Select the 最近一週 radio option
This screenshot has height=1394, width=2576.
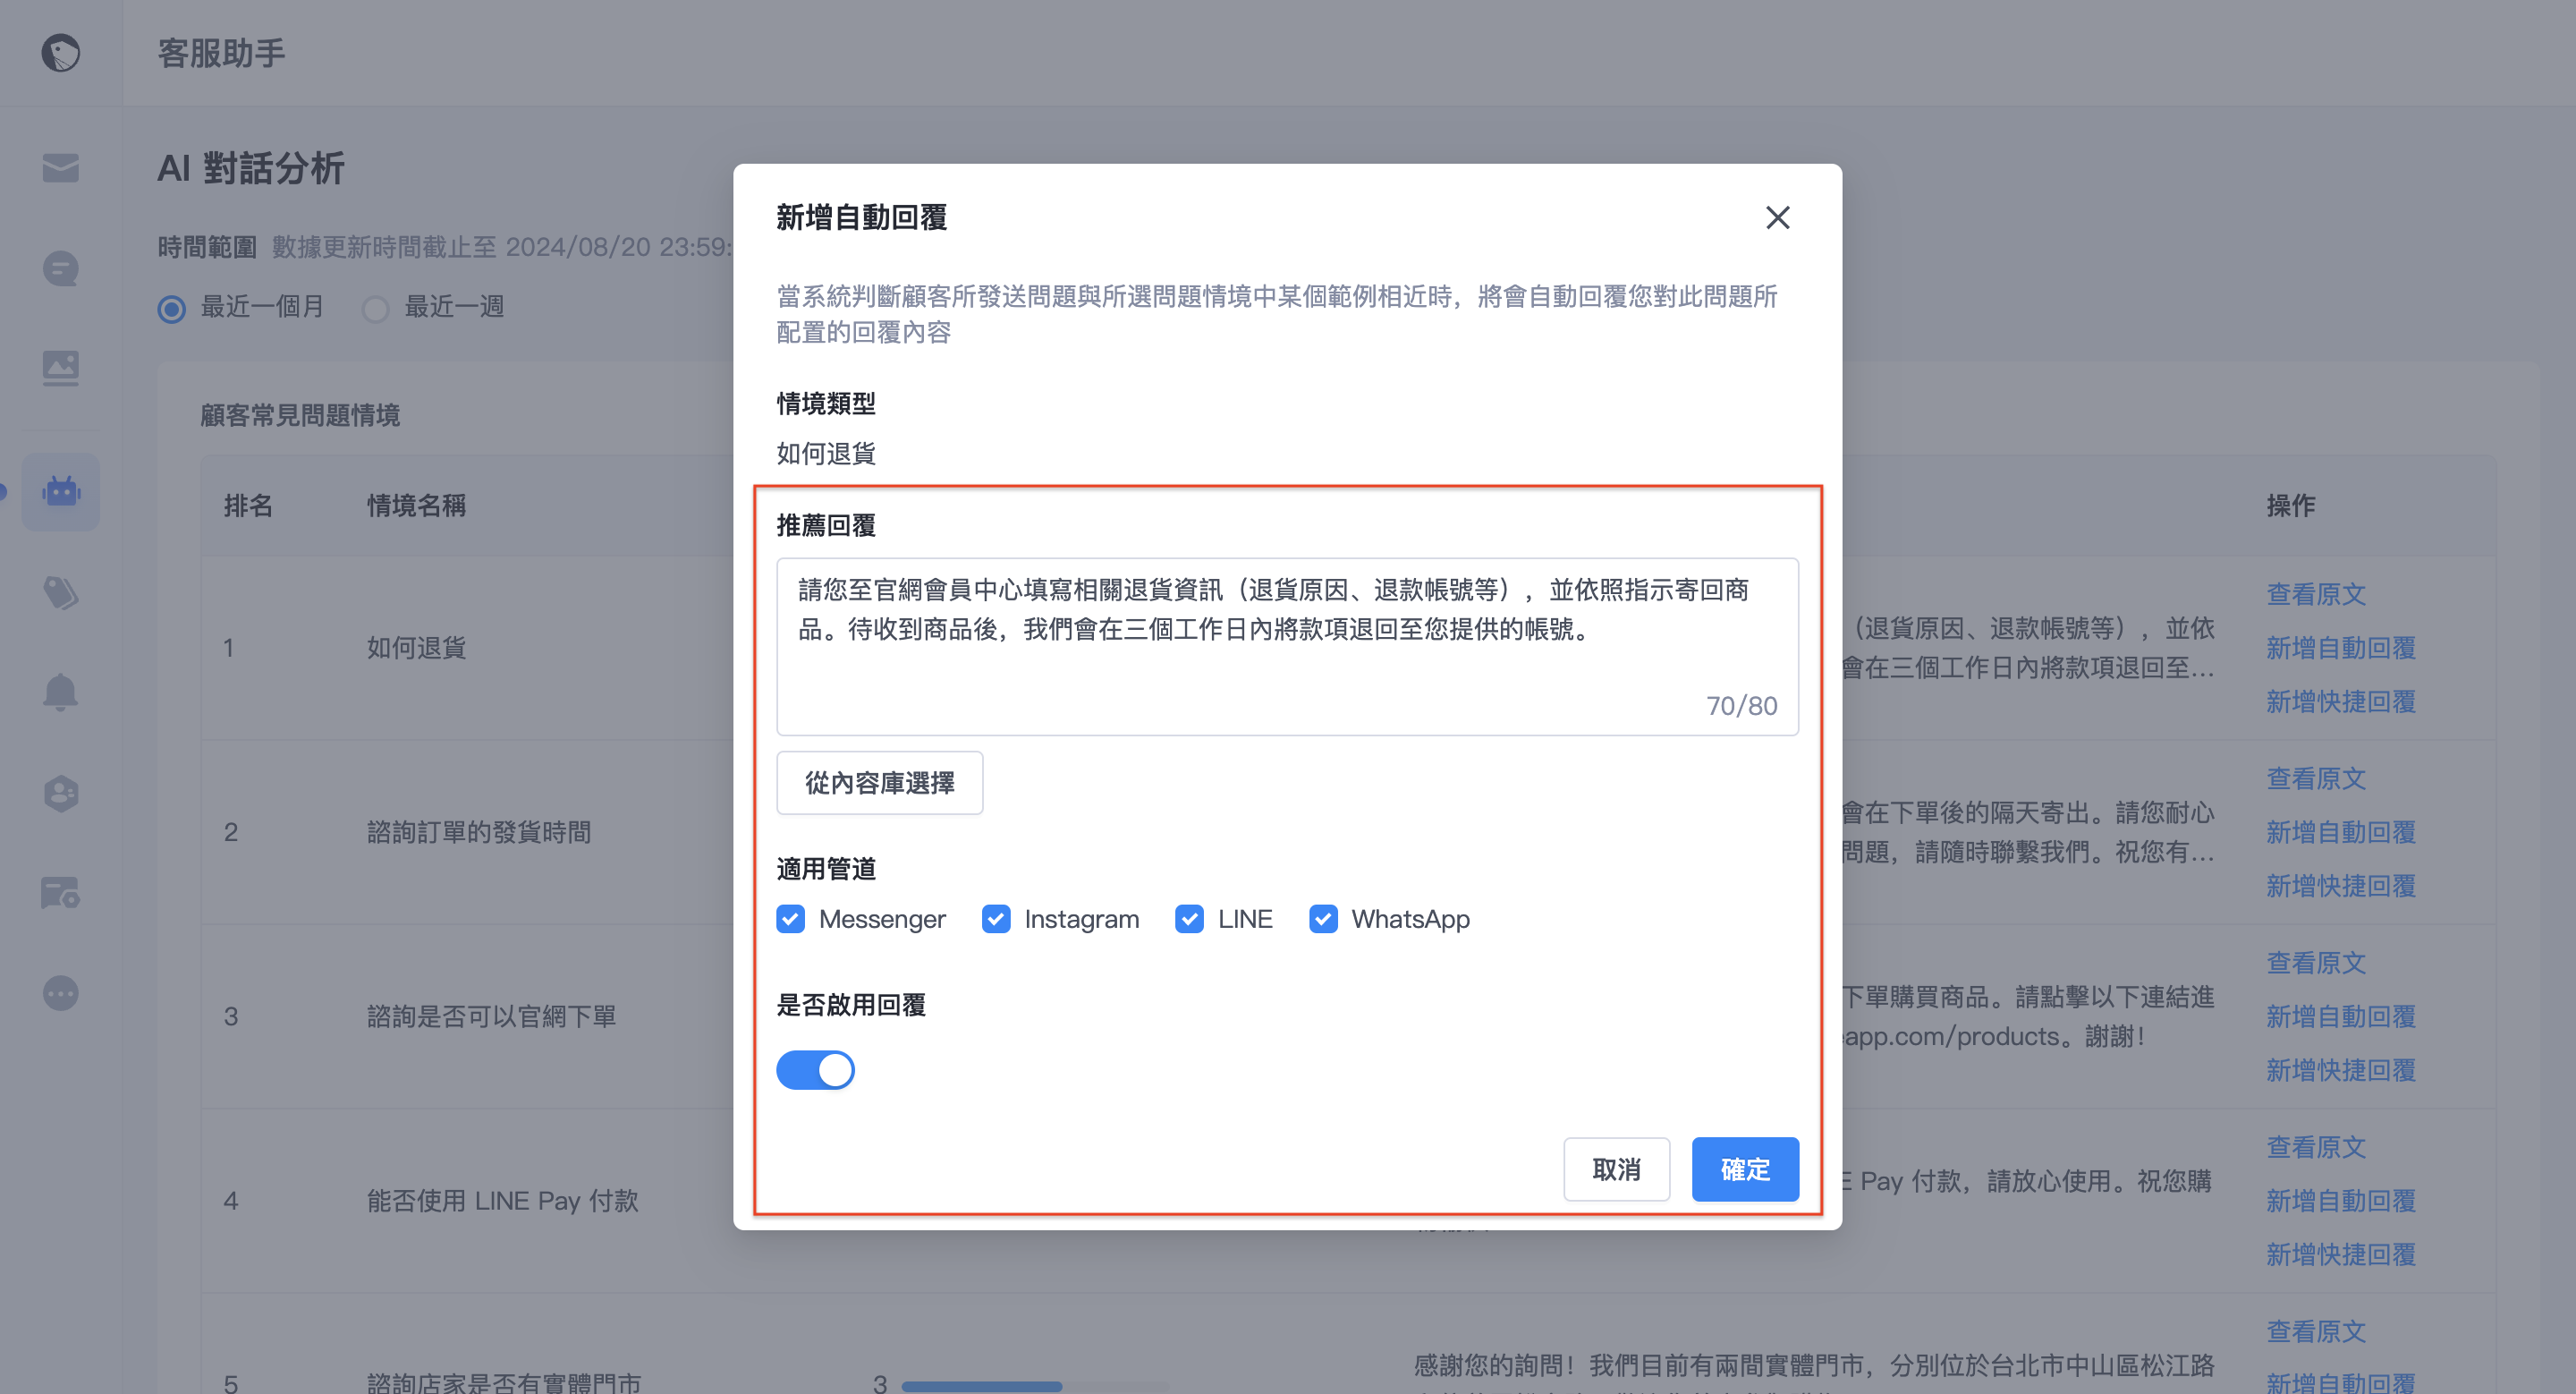coord(375,309)
